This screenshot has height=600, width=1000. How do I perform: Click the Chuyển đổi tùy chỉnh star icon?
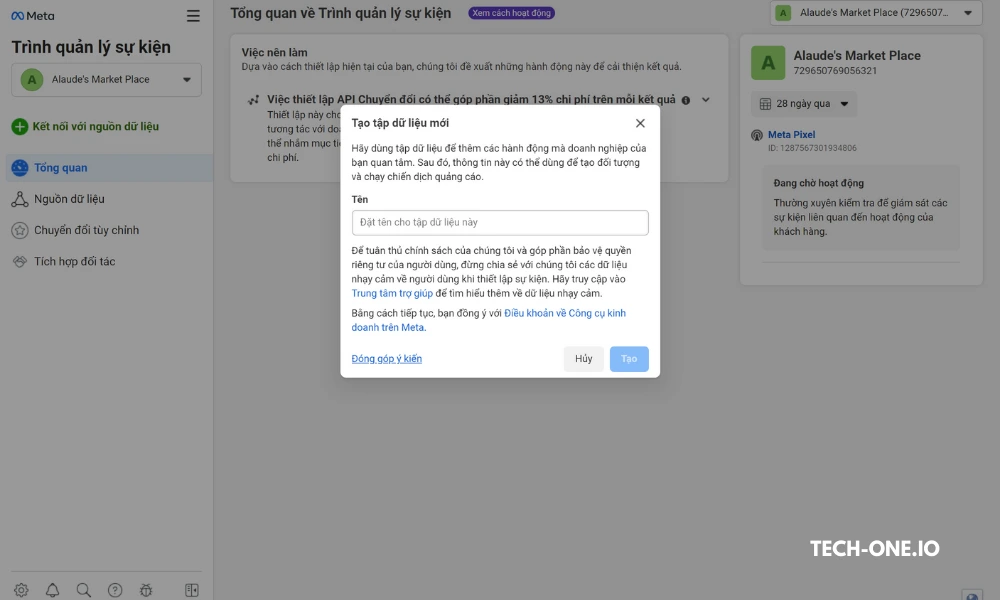click(20, 230)
